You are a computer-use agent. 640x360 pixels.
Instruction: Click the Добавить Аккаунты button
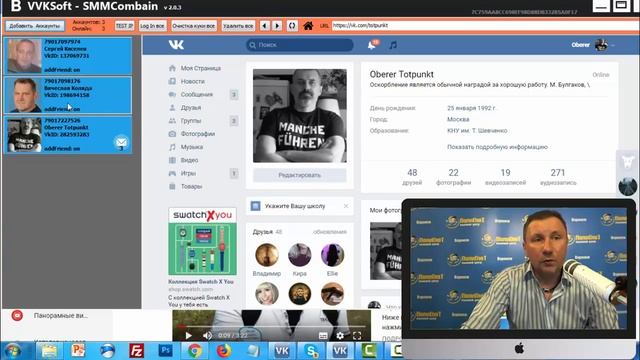pos(35,26)
